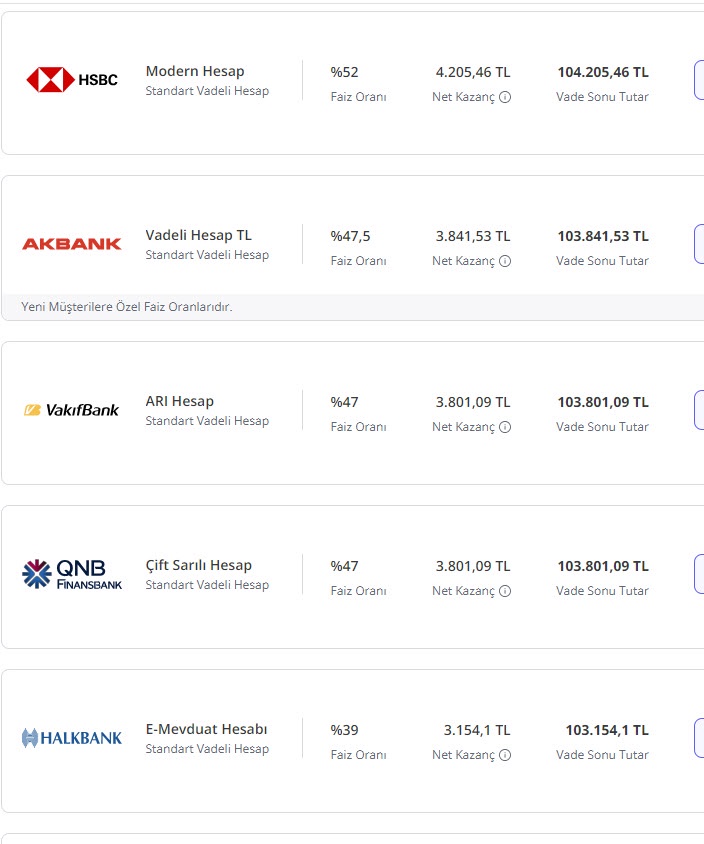
Task: Open the Vadeli Hesap TL title
Action: [x=199, y=235]
